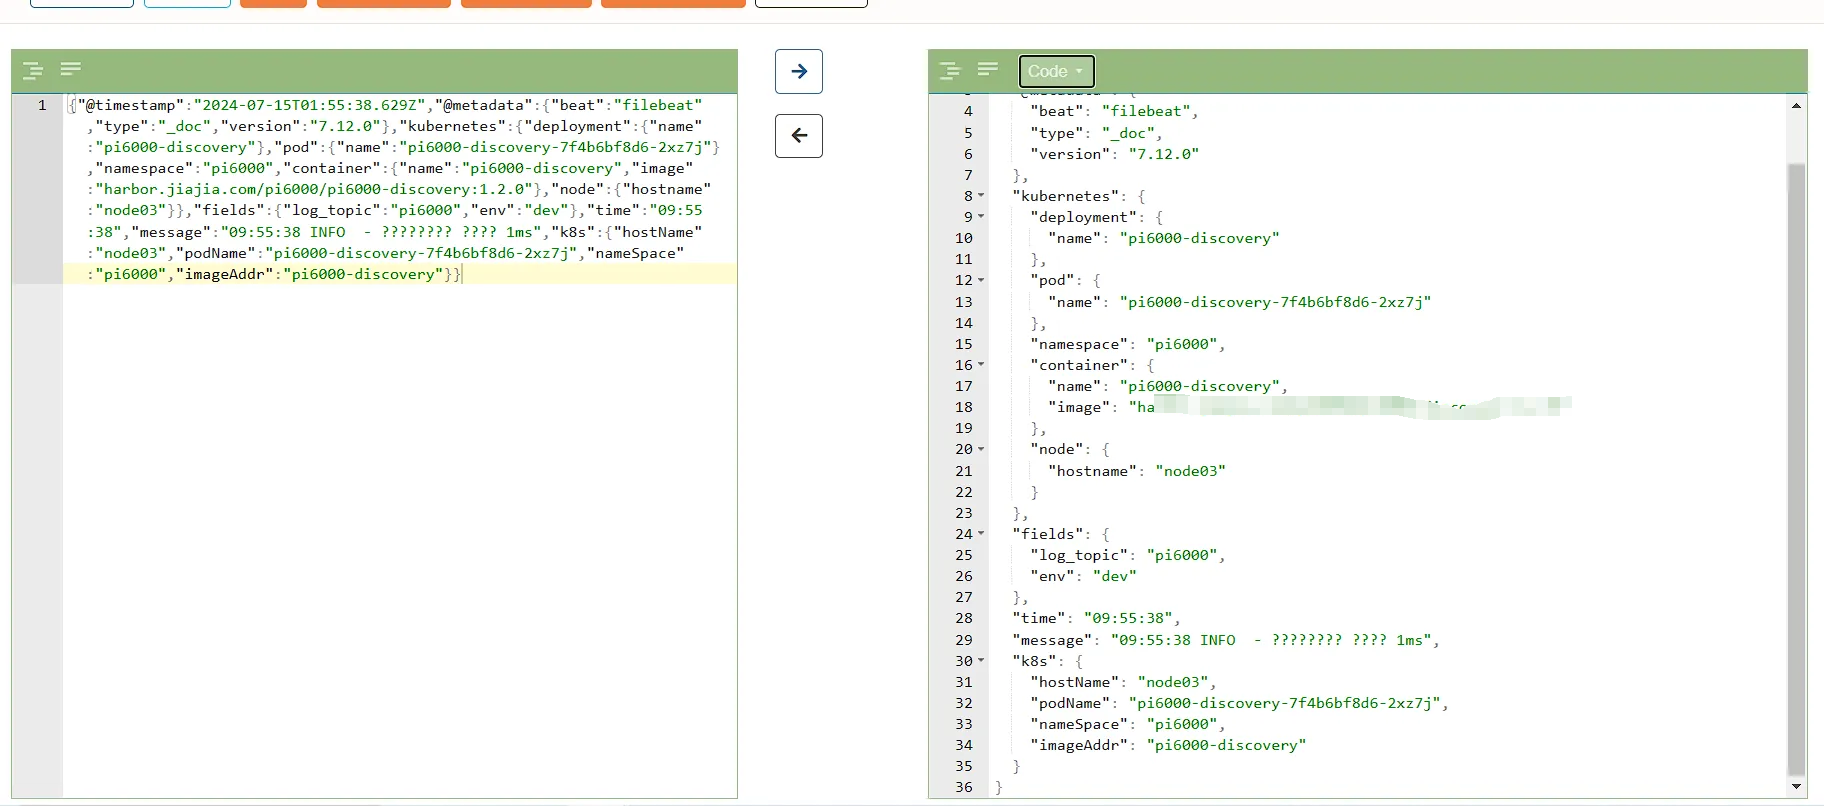Viewport: 1824px width, 806px height.
Task: Collapse the "container" object at line 16
Action: (981, 365)
